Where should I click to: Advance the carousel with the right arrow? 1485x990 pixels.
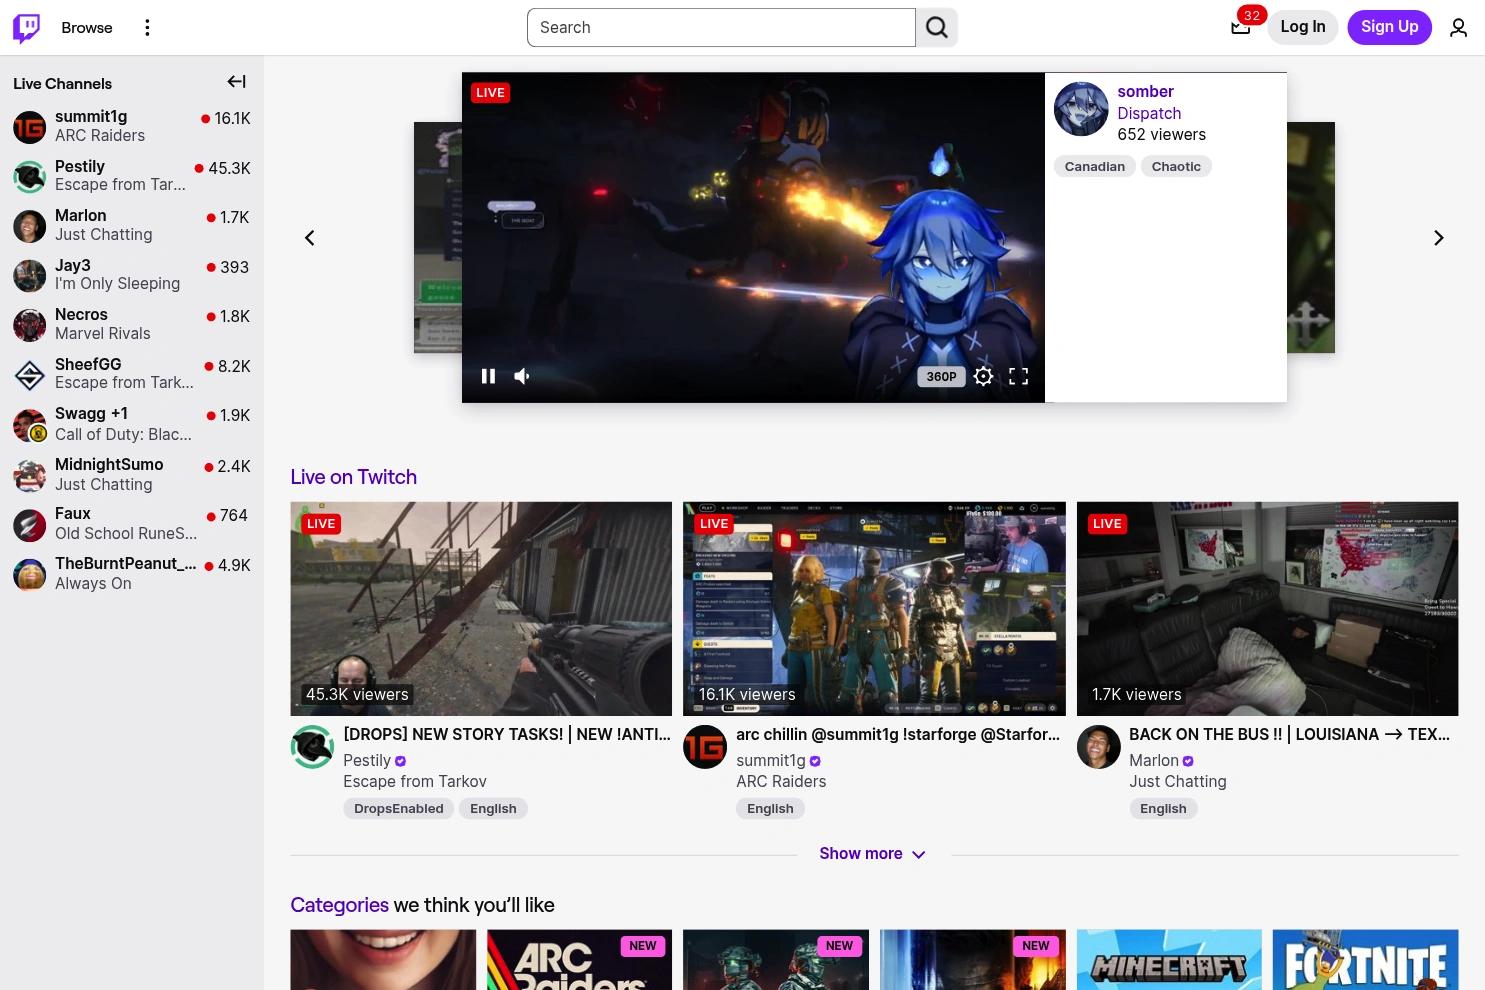click(x=1439, y=237)
